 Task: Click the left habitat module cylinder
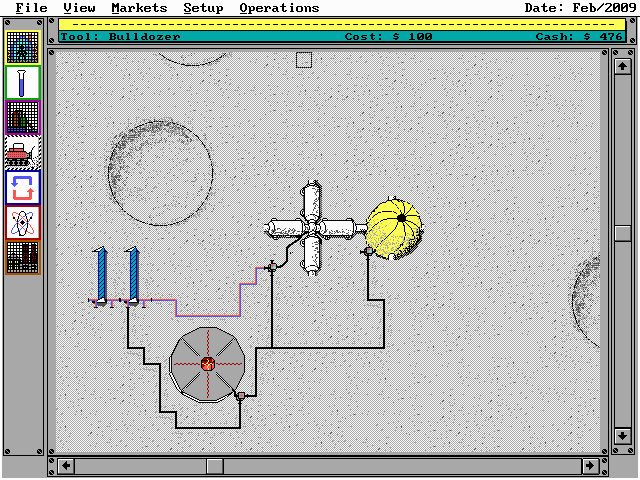286,228
